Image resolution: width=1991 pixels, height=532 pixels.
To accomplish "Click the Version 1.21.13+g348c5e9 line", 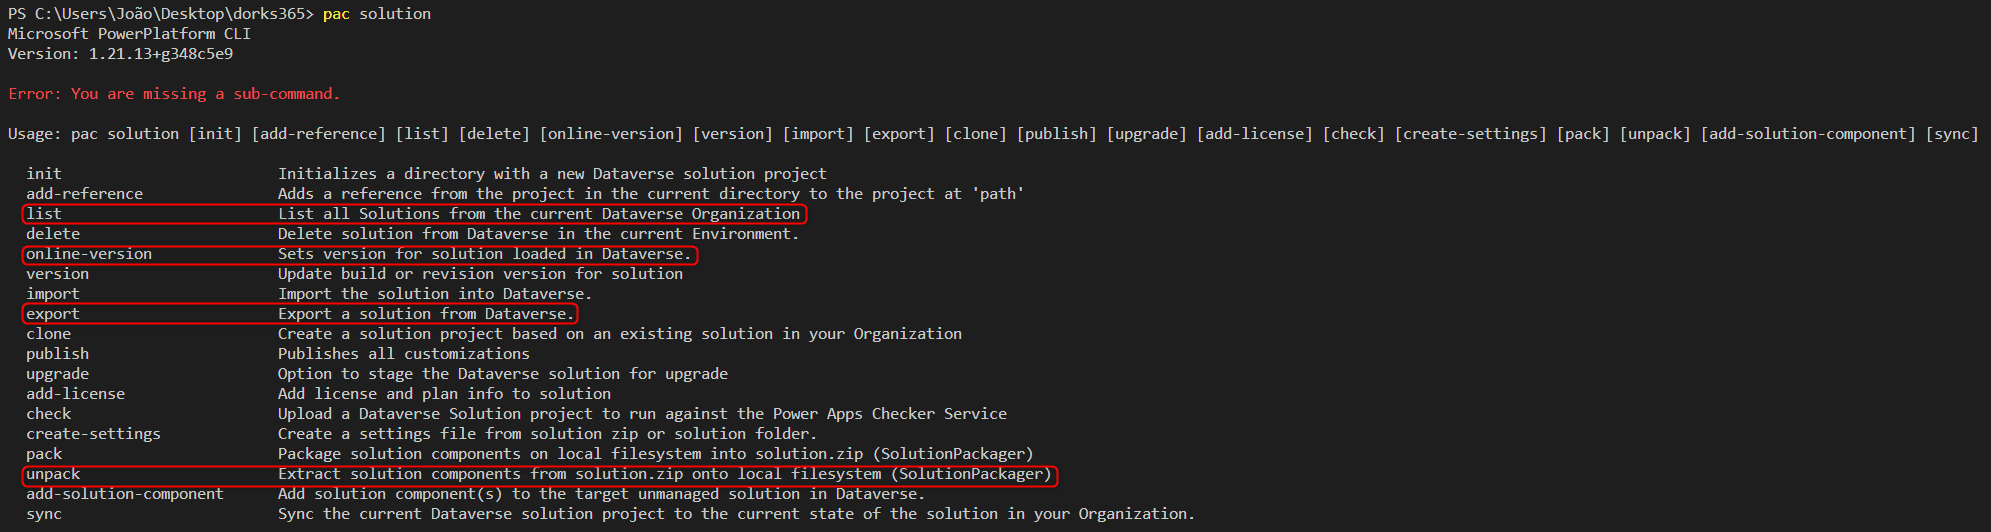I will click(120, 54).
